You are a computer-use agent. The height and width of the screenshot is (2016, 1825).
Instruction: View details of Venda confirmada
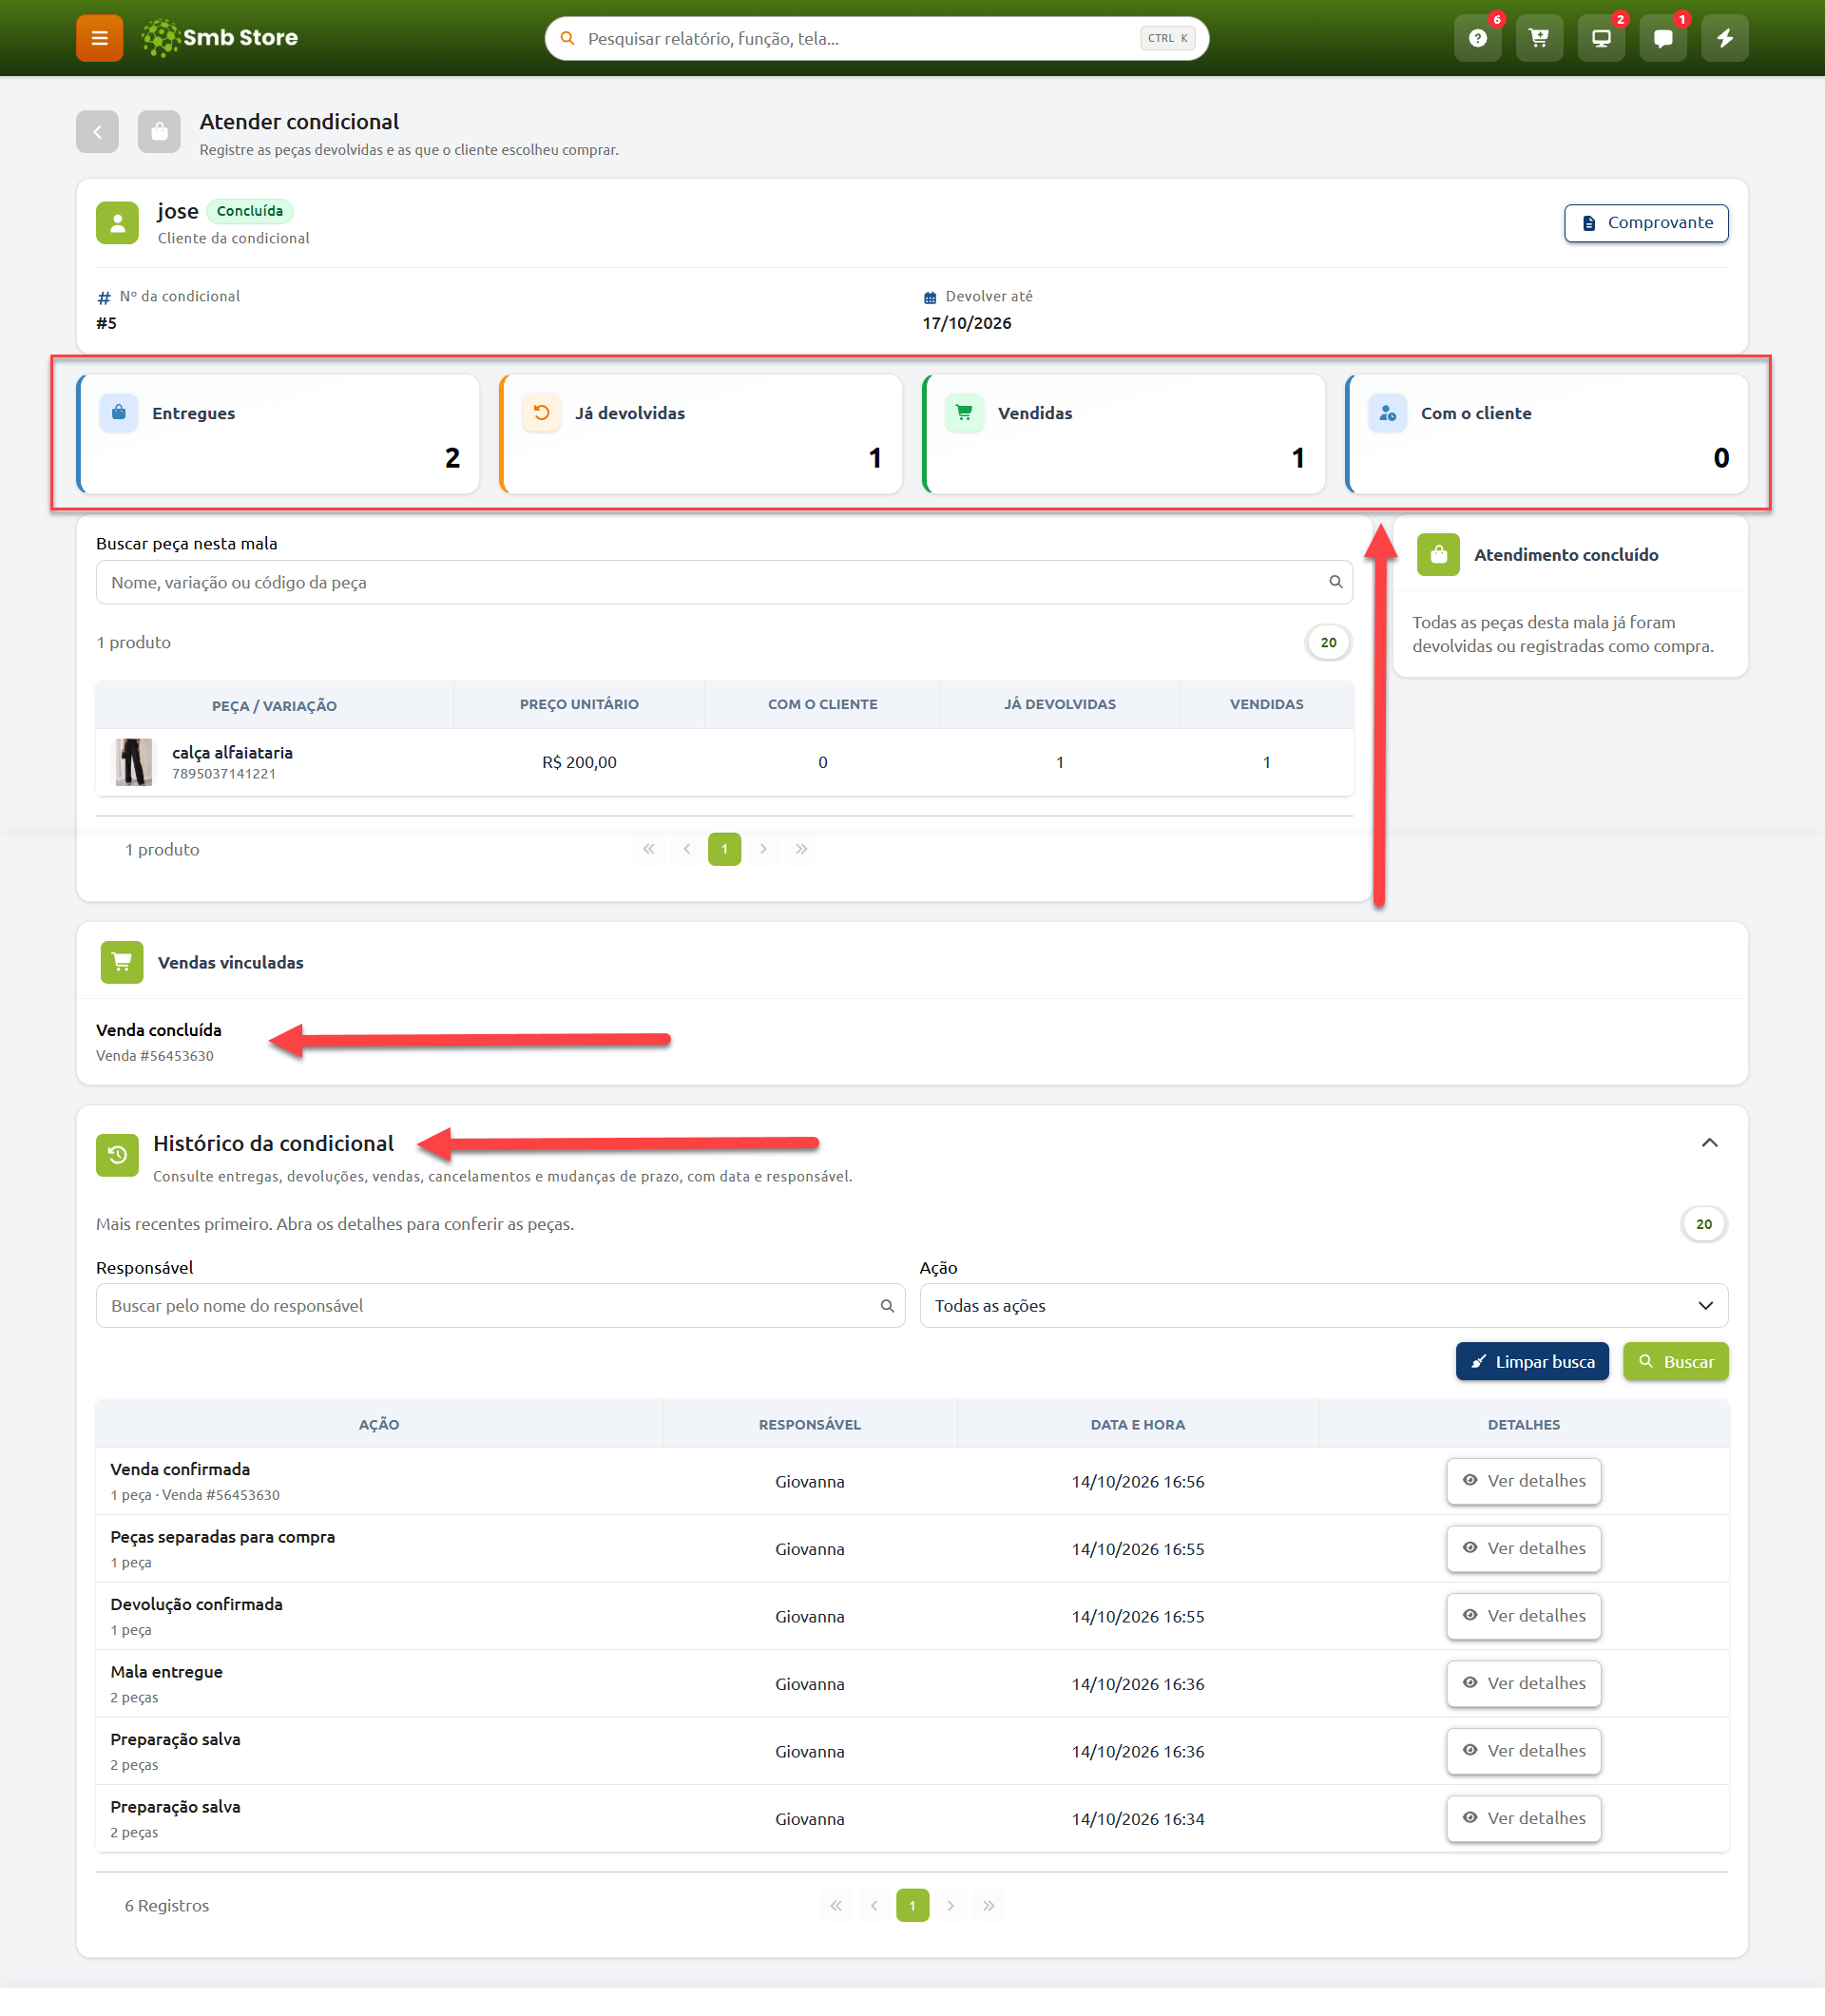click(1523, 1481)
